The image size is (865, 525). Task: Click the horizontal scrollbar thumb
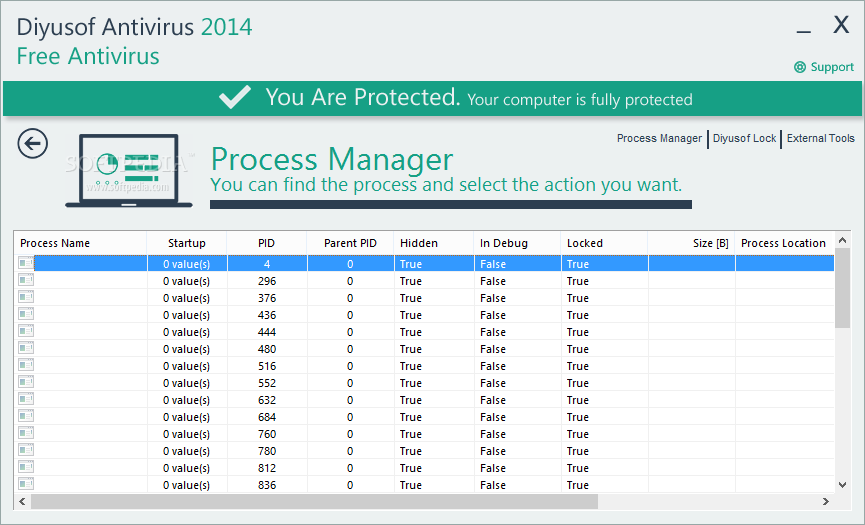[314, 501]
